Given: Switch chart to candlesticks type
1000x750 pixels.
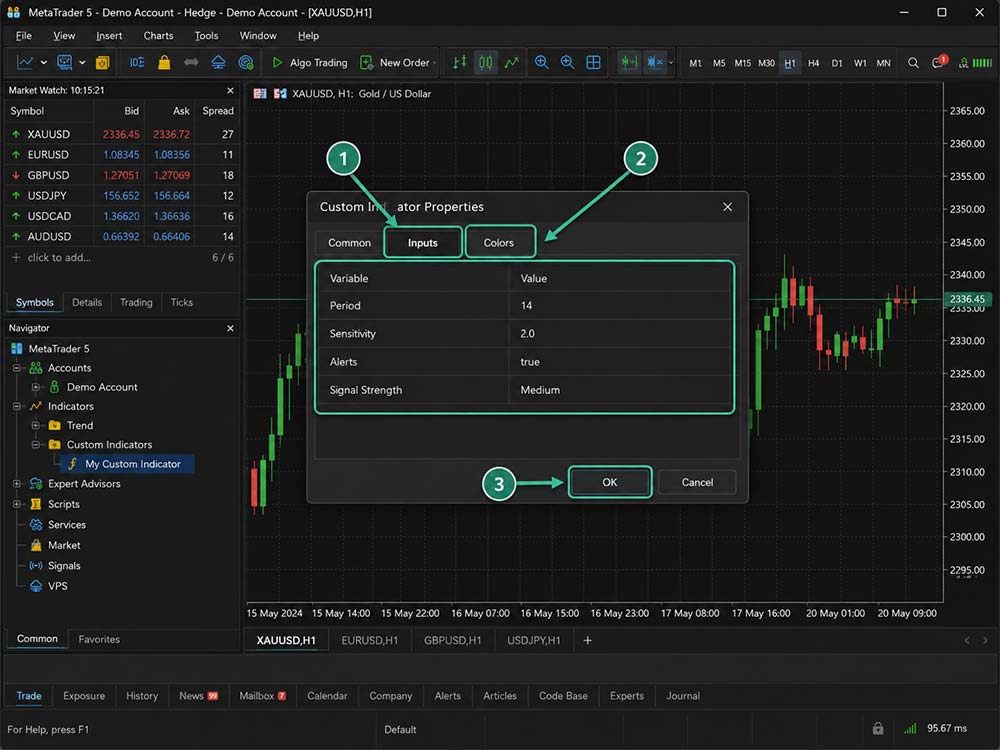Looking at the screenshot, I should point(485,62).
